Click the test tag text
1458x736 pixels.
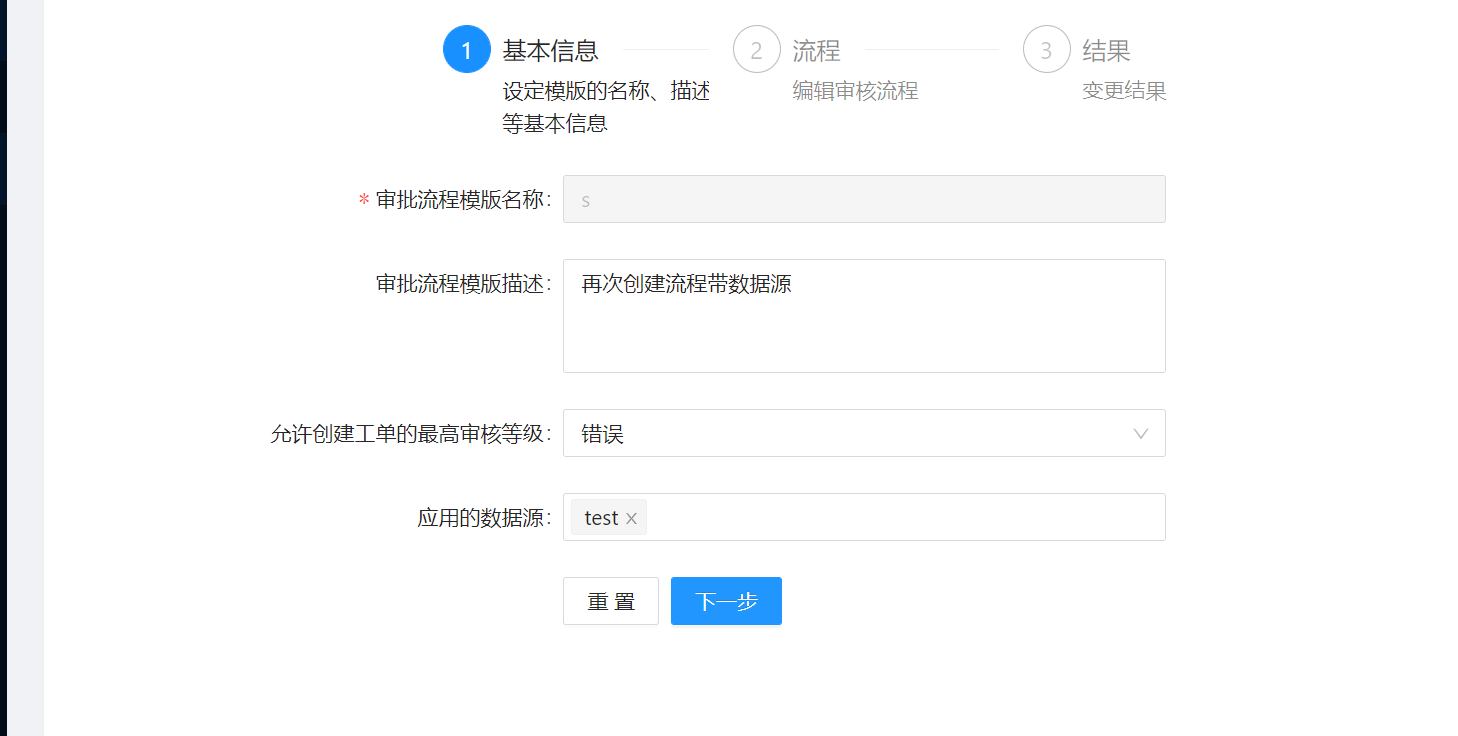tap(601, 518)
